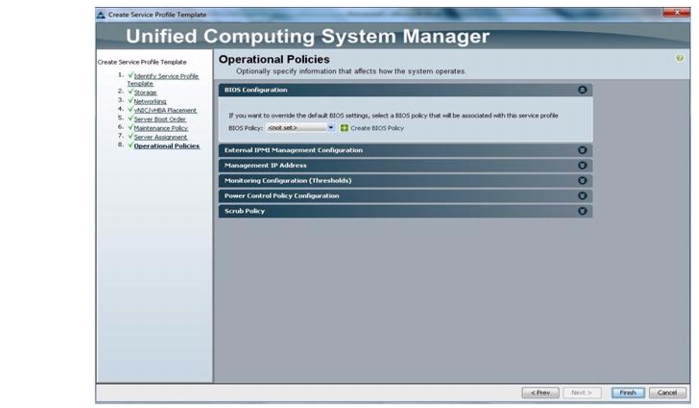699x408 pixels.
Task: Go to Maintenance Policy step
Action: [161, 128]
